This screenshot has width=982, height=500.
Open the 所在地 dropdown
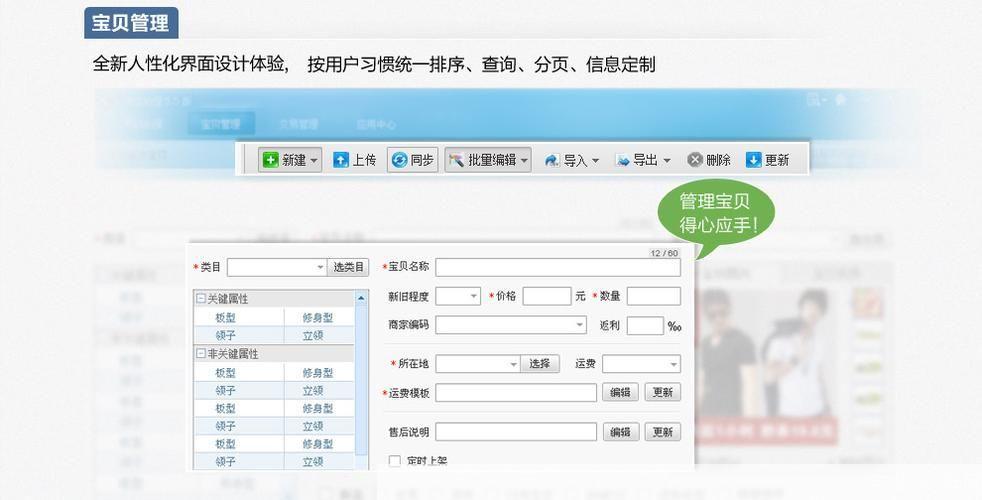pos(478,363)
